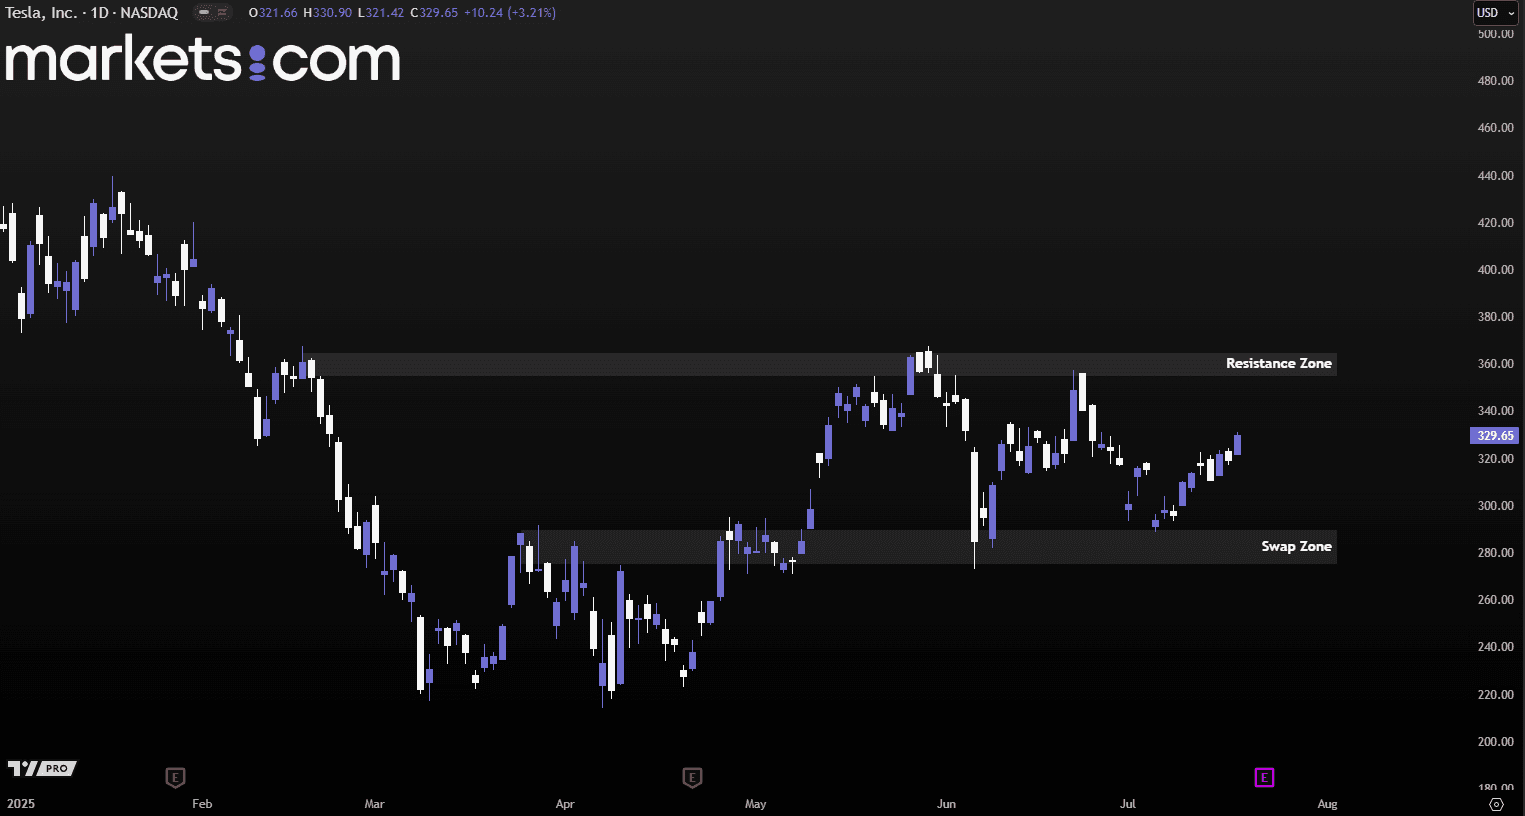Click the 500.00 price axis label
This screenshot has width=1525, height=816.
pos(1495,34)
